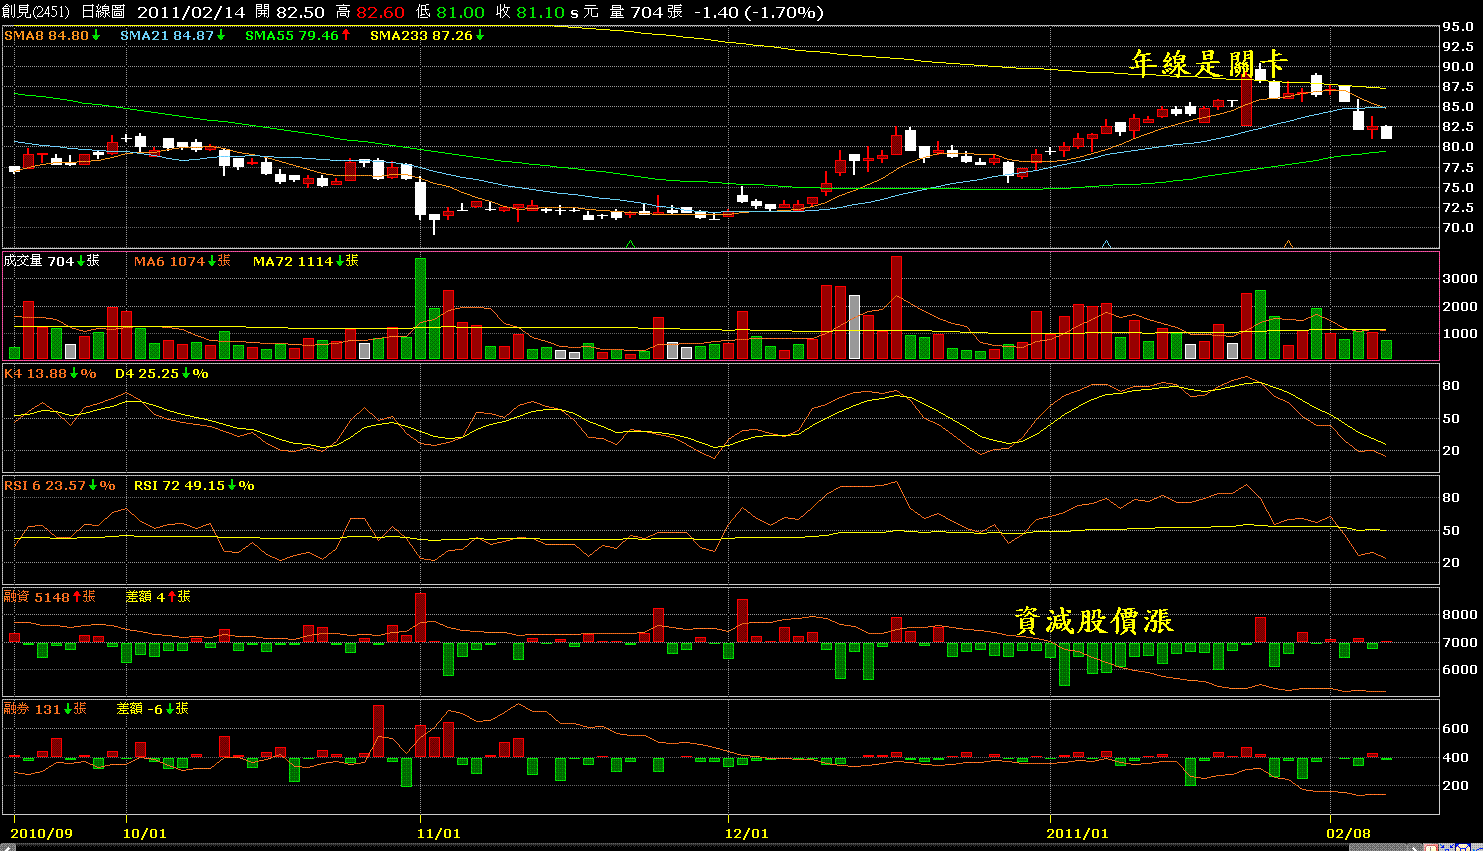Click the stock name 創見(2451) in header
The height and width of the screenshot is (851, 1483).
tap(36, 12)
